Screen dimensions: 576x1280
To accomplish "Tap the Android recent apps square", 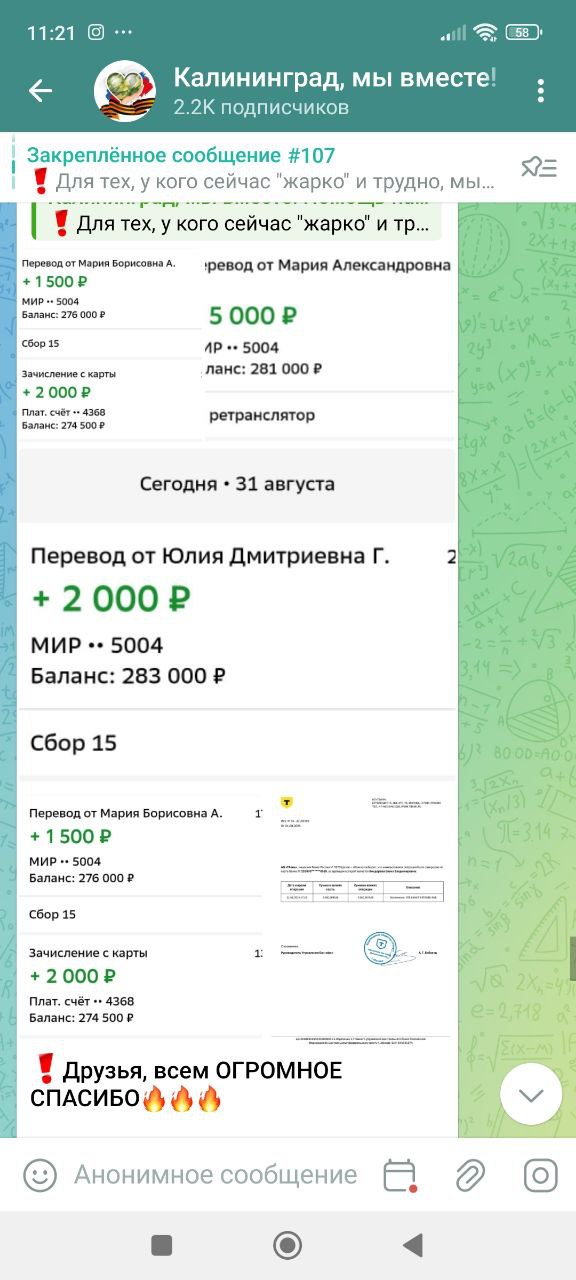I will point(161,1245).
